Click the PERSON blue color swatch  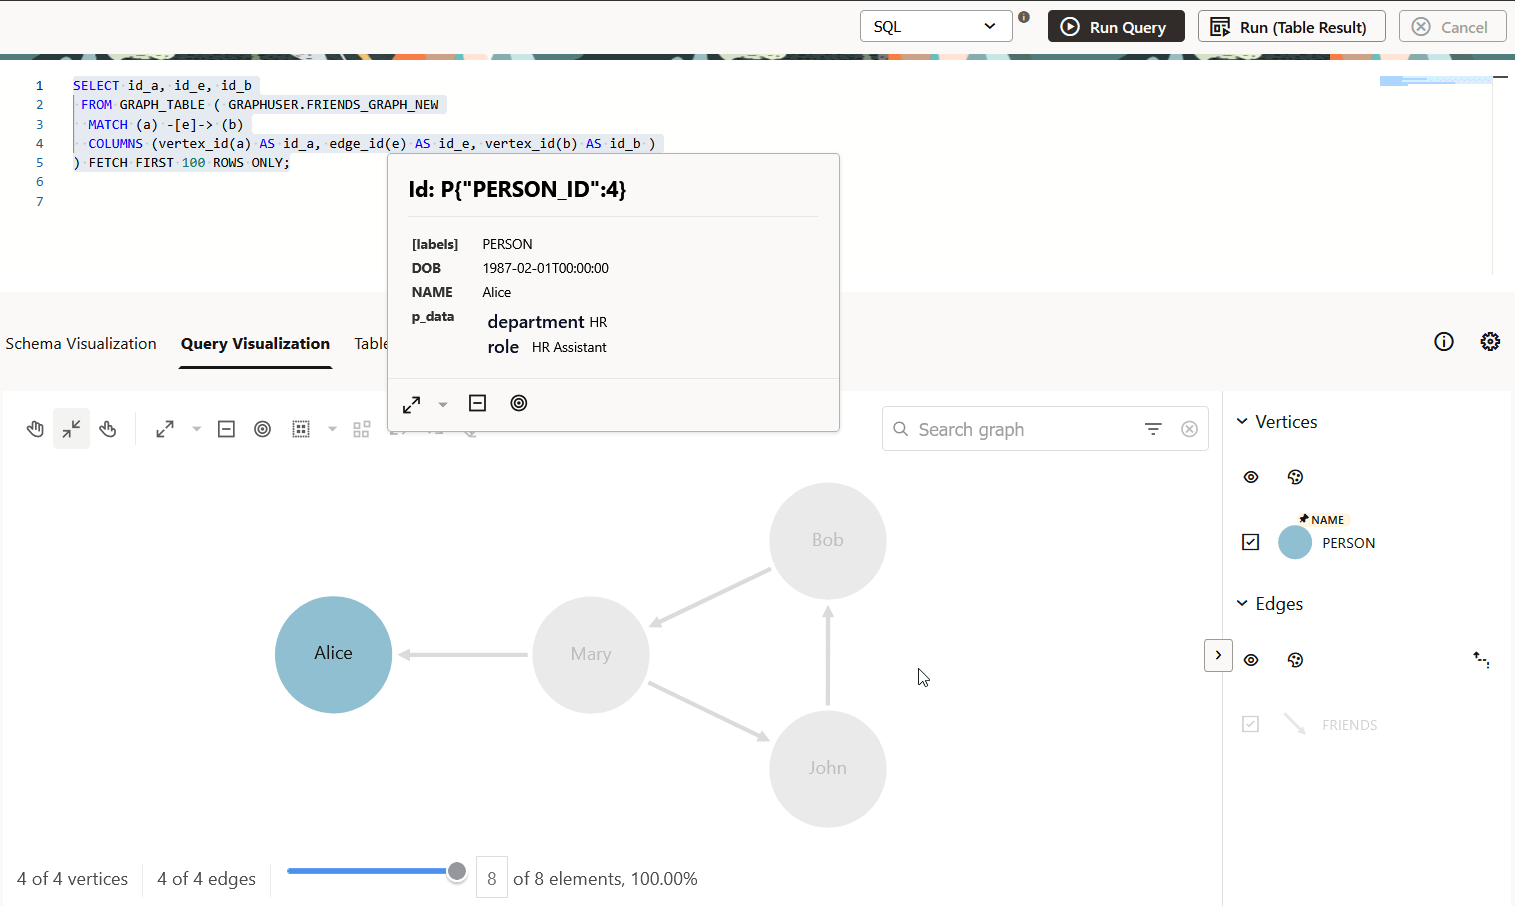(x=1295, y=542)
